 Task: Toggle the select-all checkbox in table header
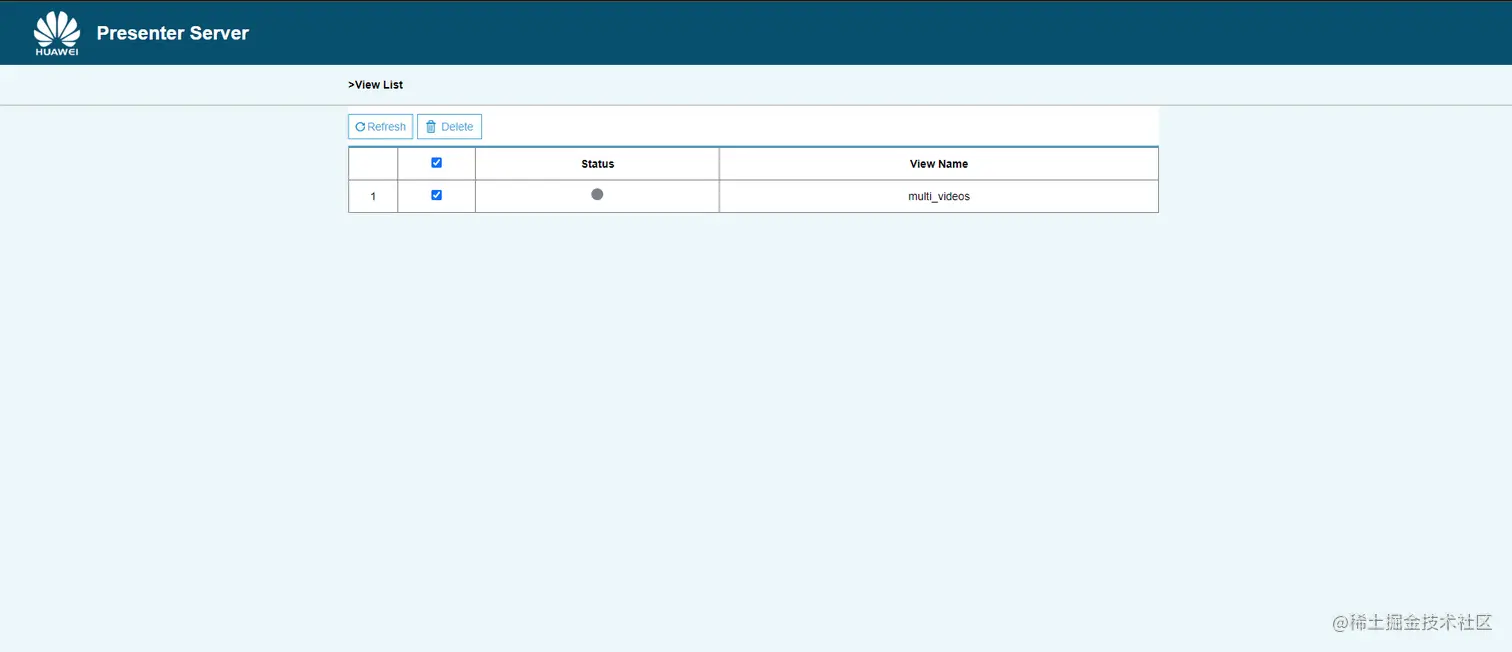click(436, 163)
